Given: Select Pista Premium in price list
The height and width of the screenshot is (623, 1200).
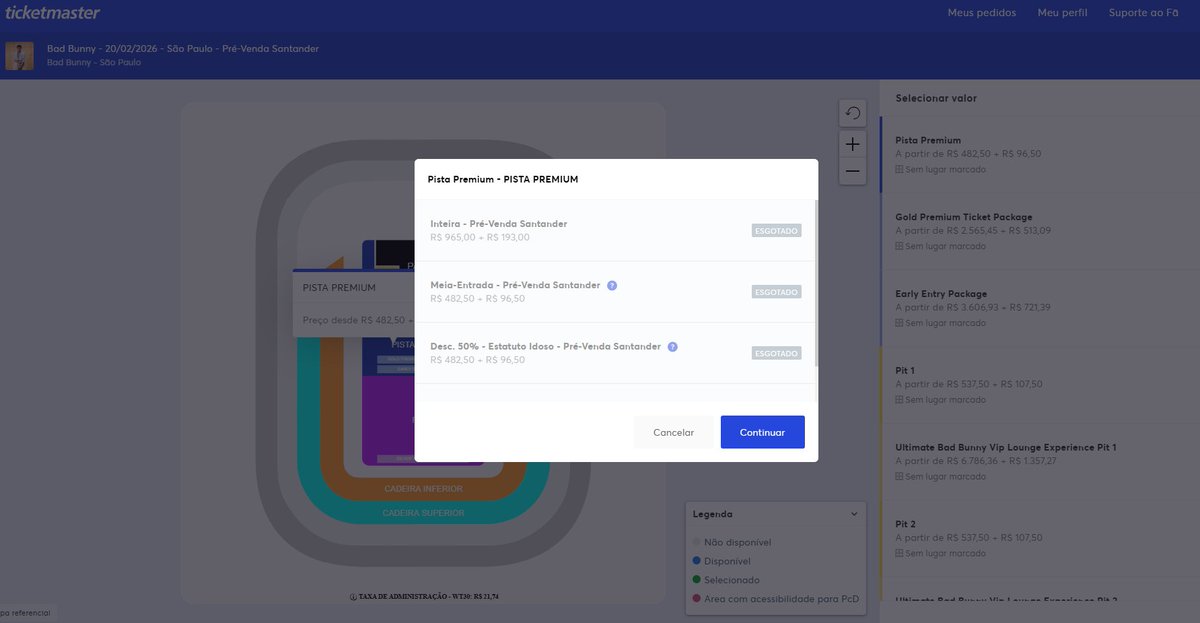Looking at the screenshot, I should [x=1040, y=154].
